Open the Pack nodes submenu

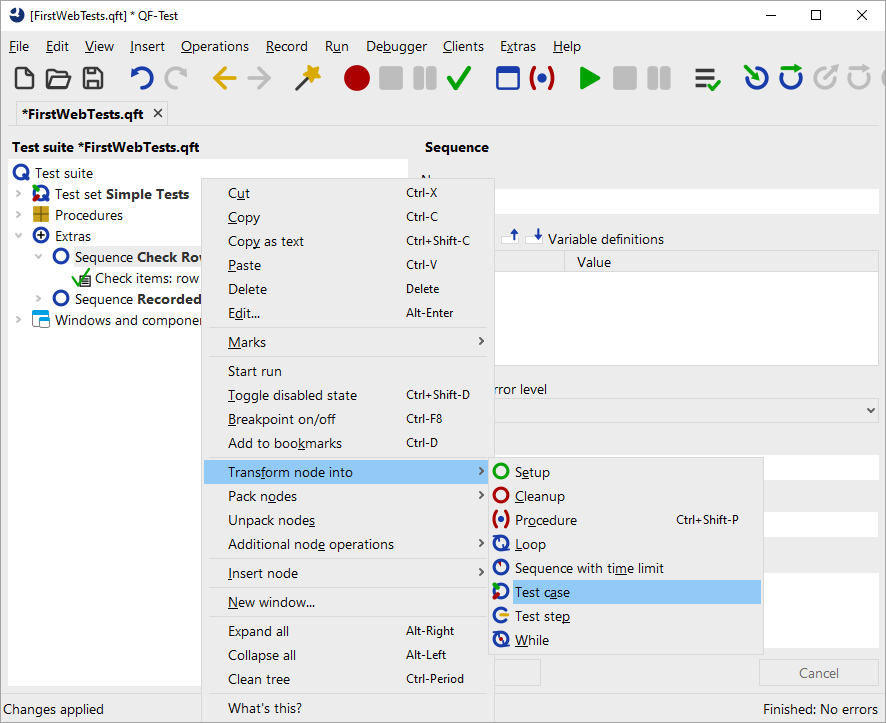[x=348, y=496]
